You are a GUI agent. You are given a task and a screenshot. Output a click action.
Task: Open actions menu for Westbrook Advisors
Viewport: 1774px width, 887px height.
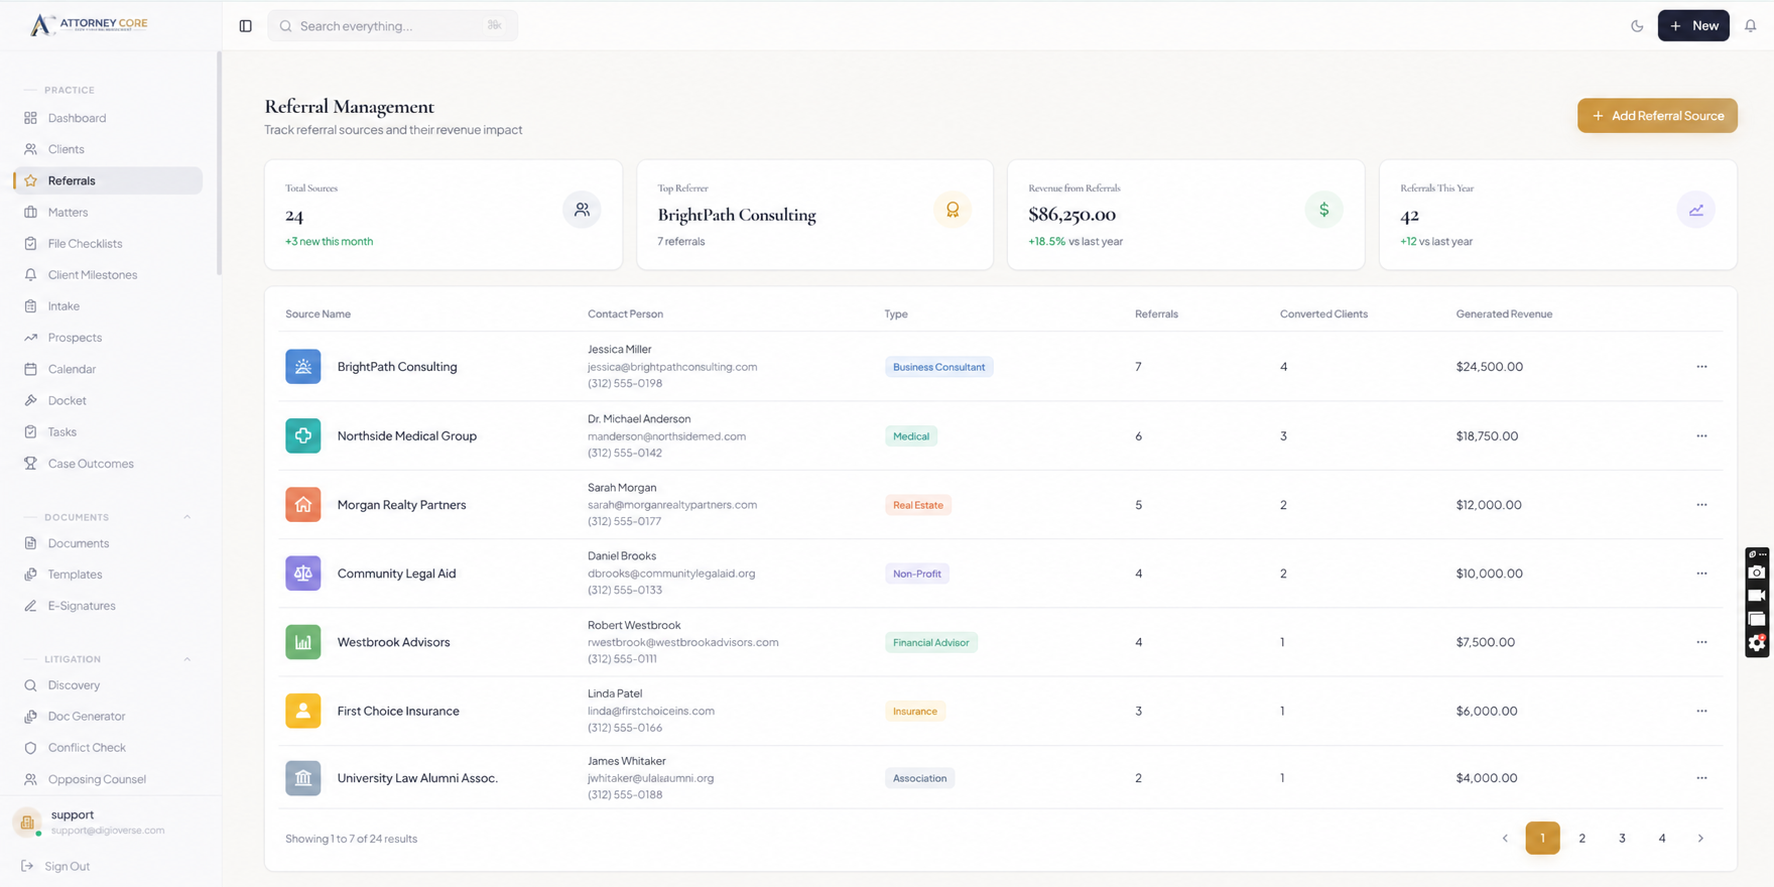click(1702, 642)
